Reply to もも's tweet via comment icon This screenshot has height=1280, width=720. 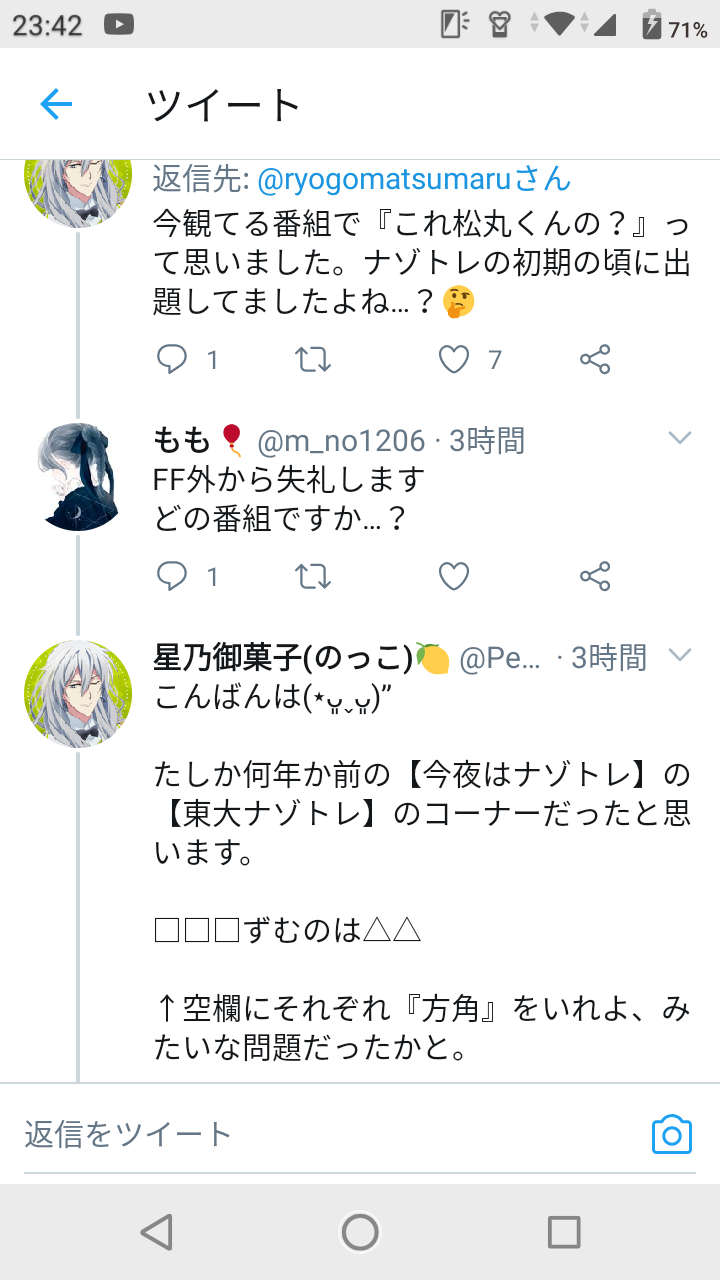coord(173,576)
